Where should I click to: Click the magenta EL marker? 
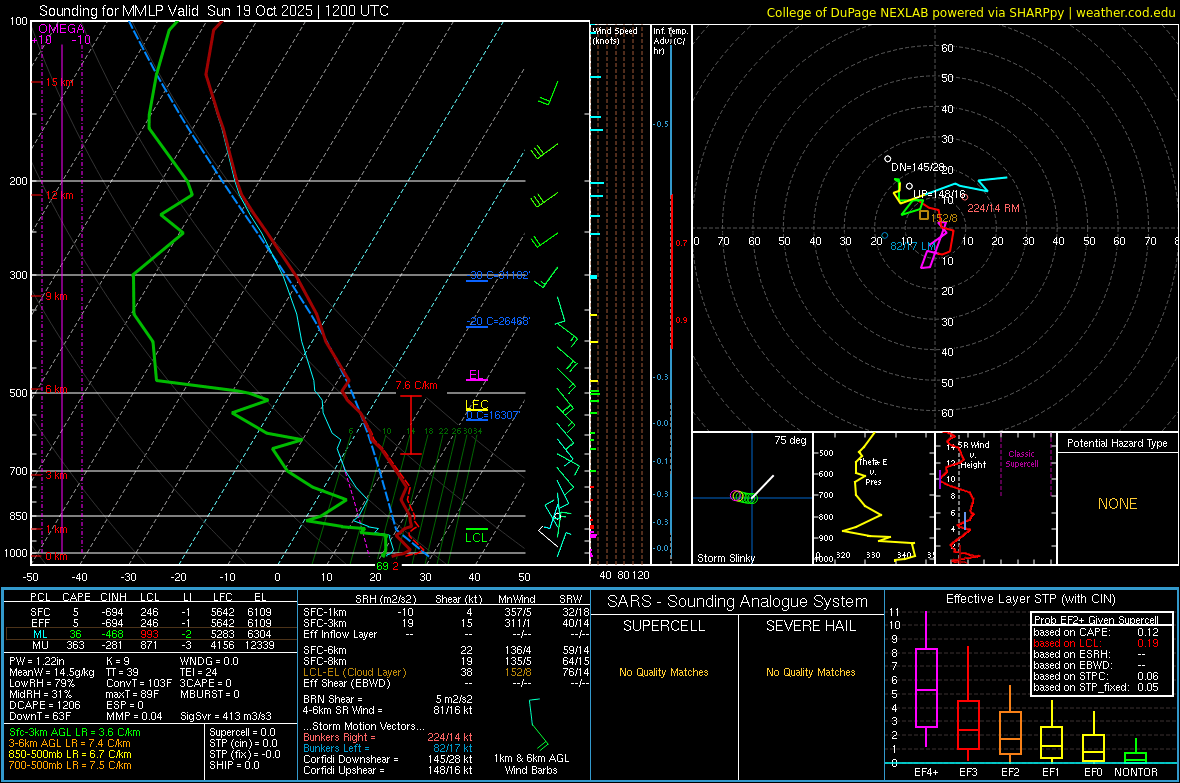coord(476,375)
